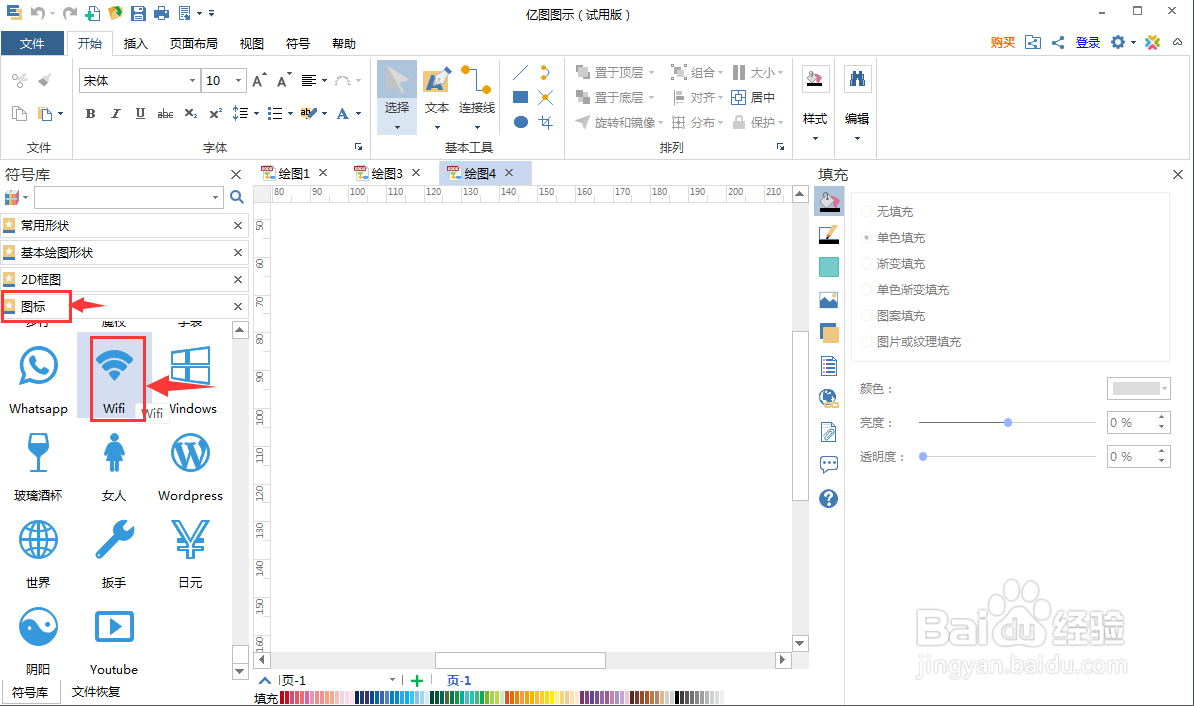
Task: Select the Youtube symbol icon
Action: tap(114, 627)
